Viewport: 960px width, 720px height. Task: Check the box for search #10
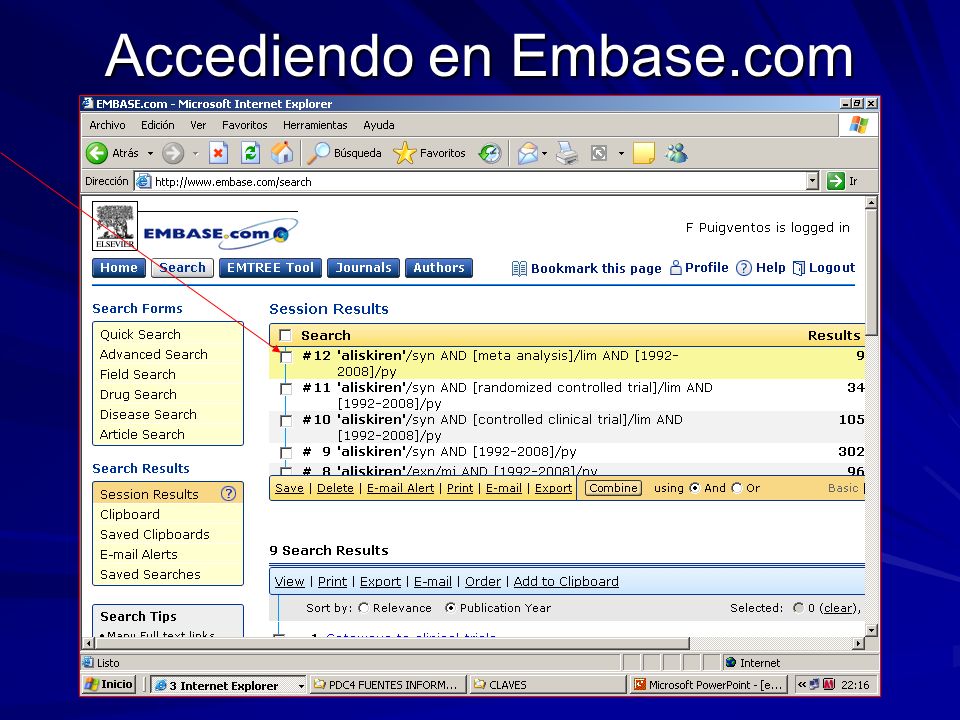point(286,421)
